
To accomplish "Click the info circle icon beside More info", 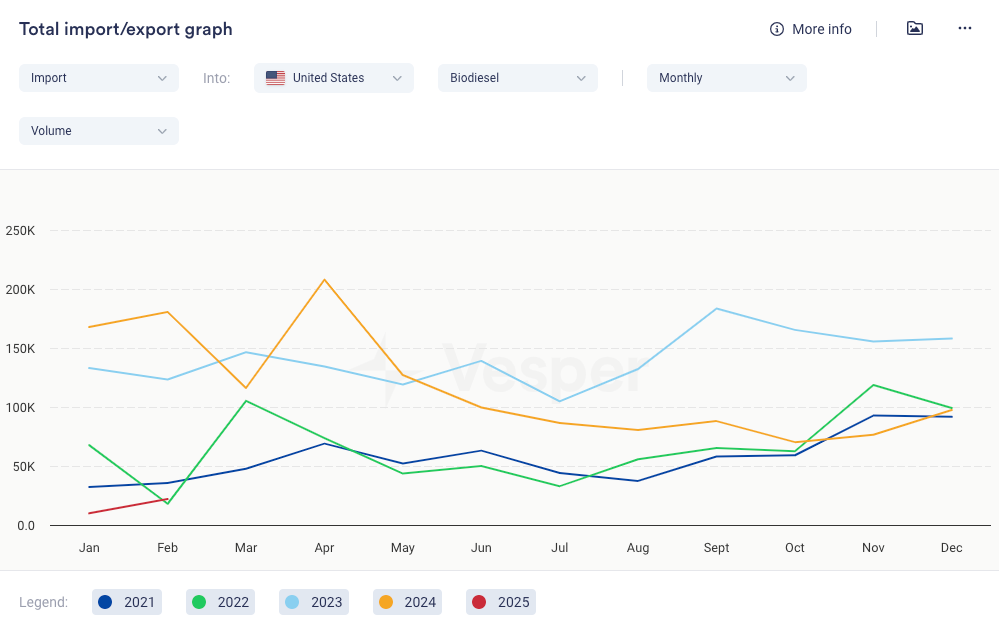I will tap(777, 29).
